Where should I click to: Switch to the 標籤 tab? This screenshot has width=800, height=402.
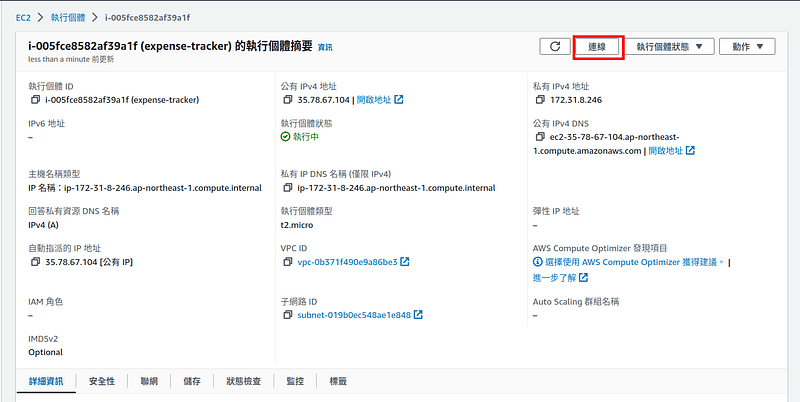[x=338, y=381]
